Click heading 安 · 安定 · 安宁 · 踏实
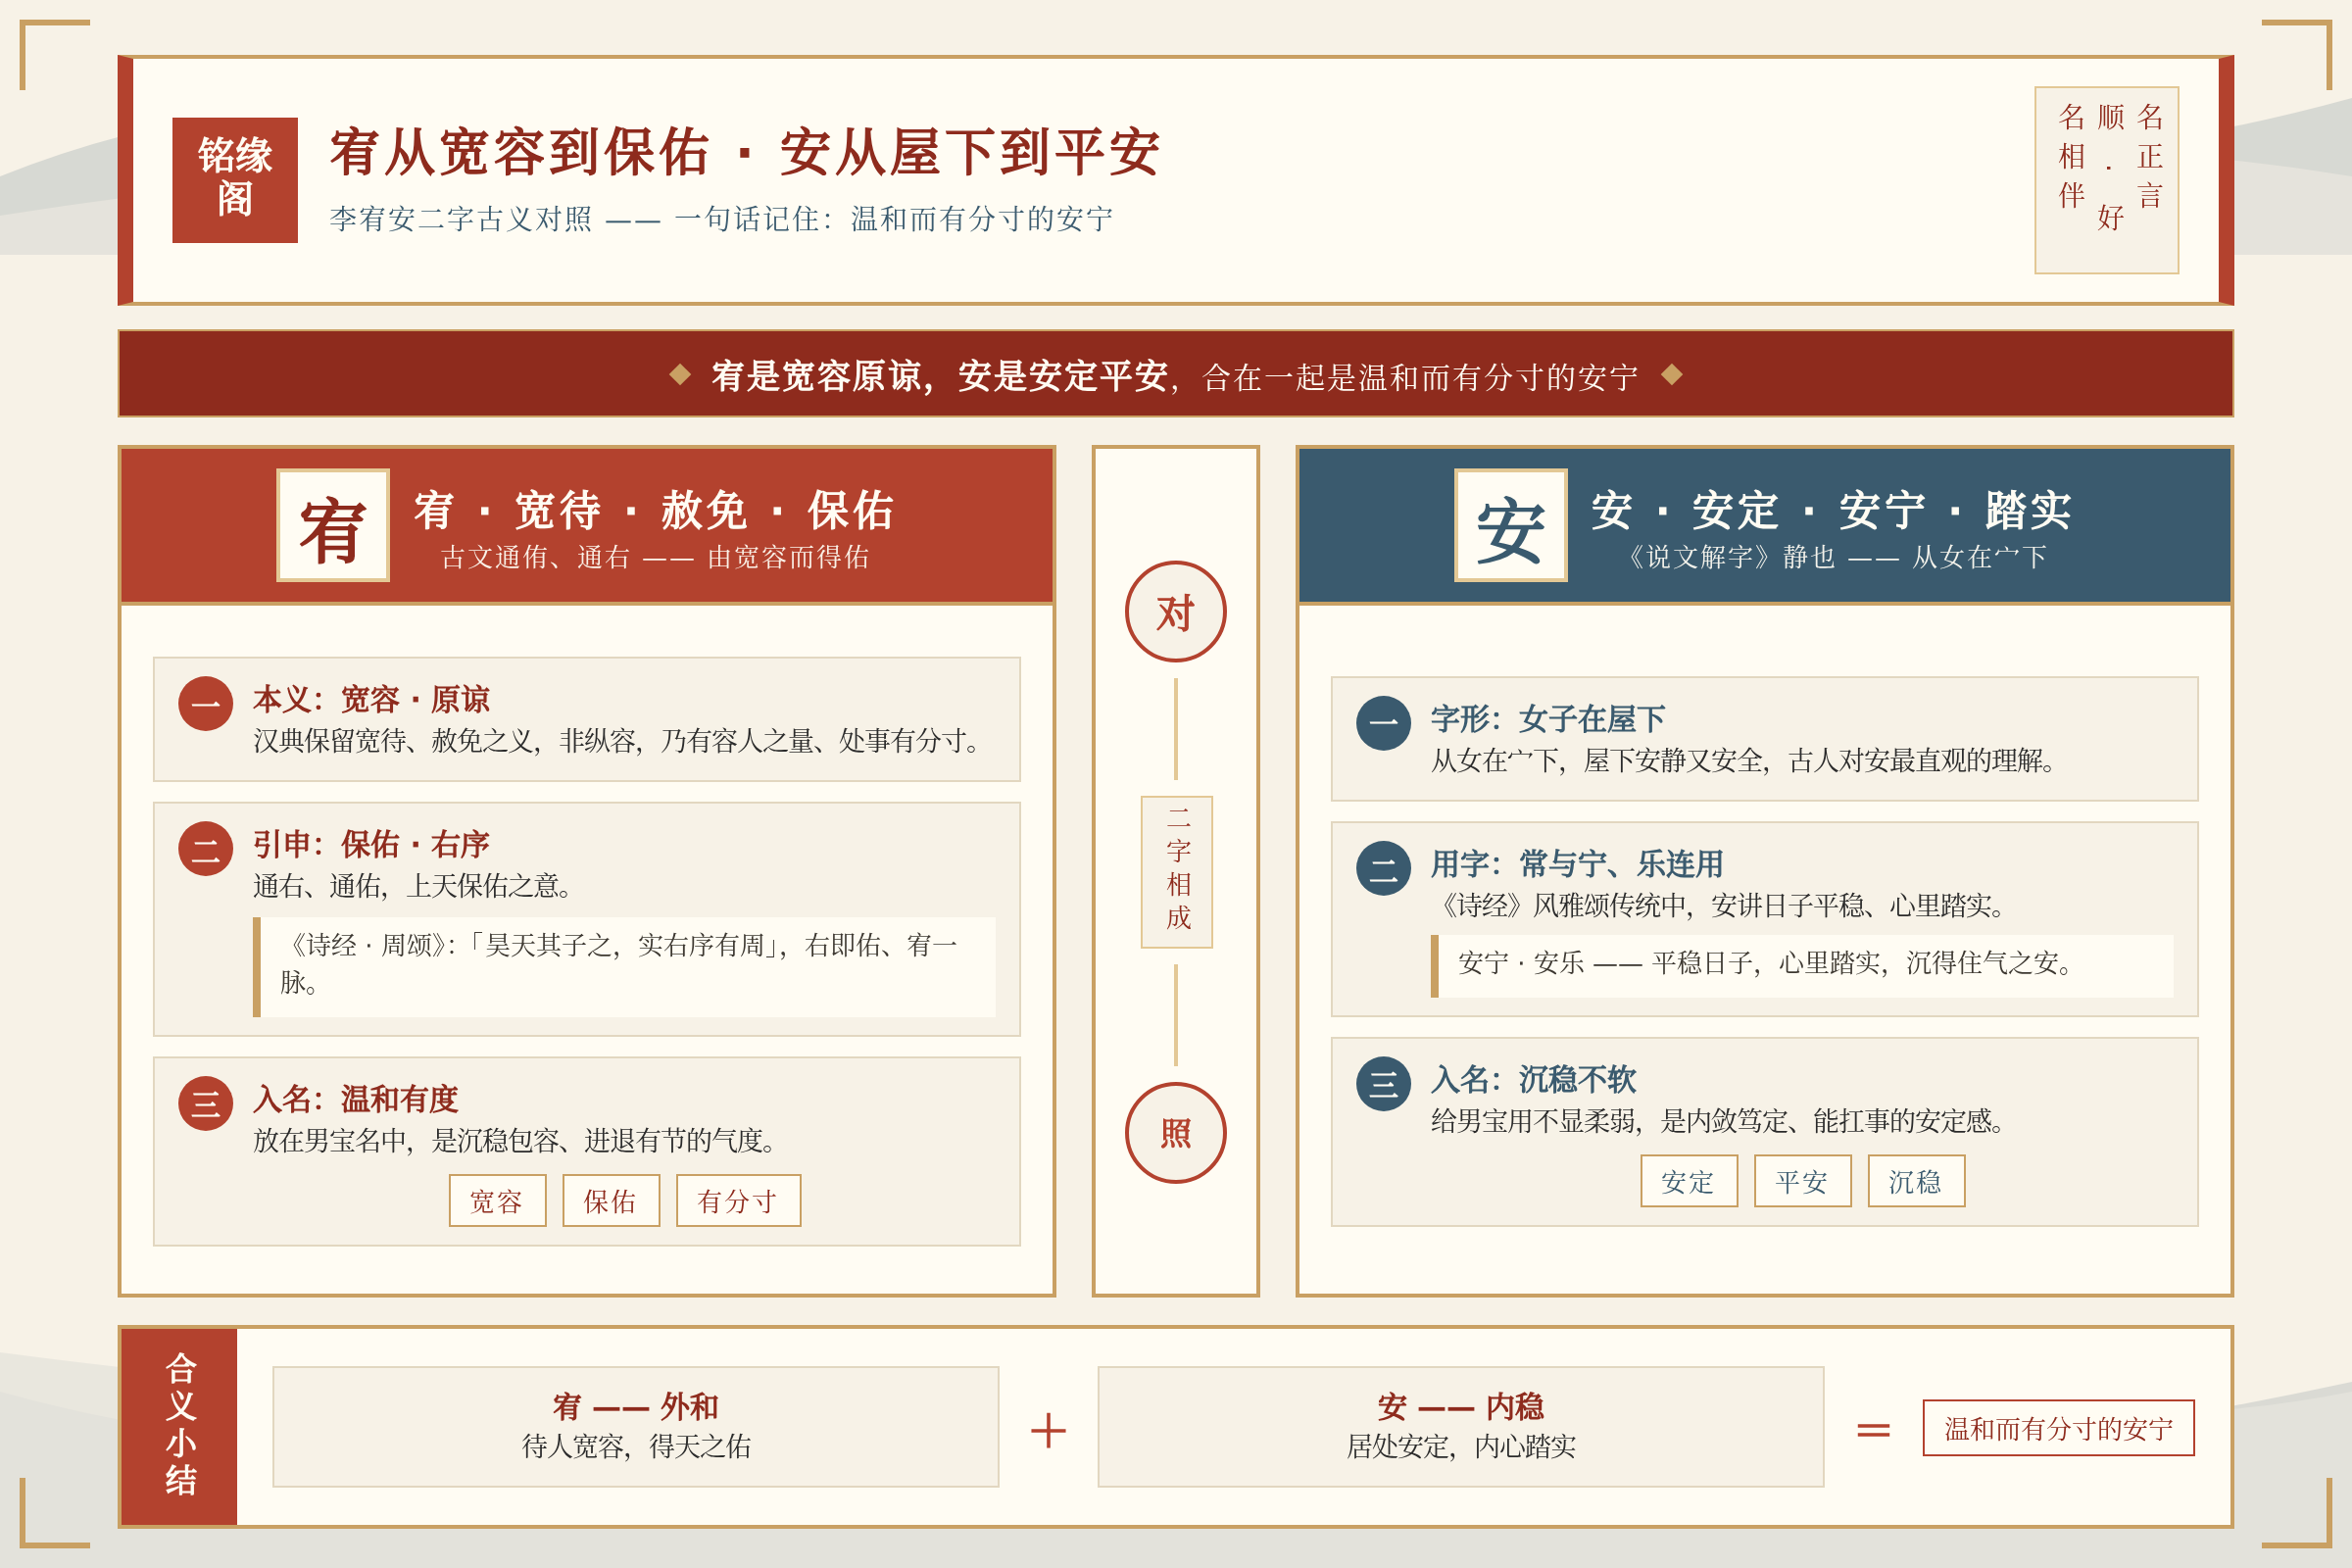This screenshot has width=2352, height=1568. [1831, 510]
